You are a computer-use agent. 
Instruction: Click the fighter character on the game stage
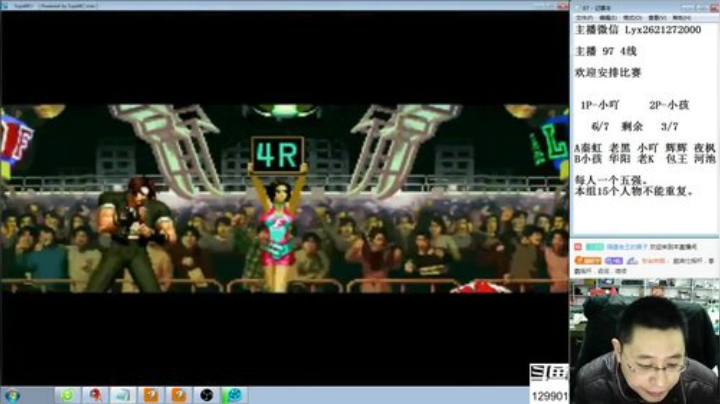pyautogui.click(x=132, y=234)
